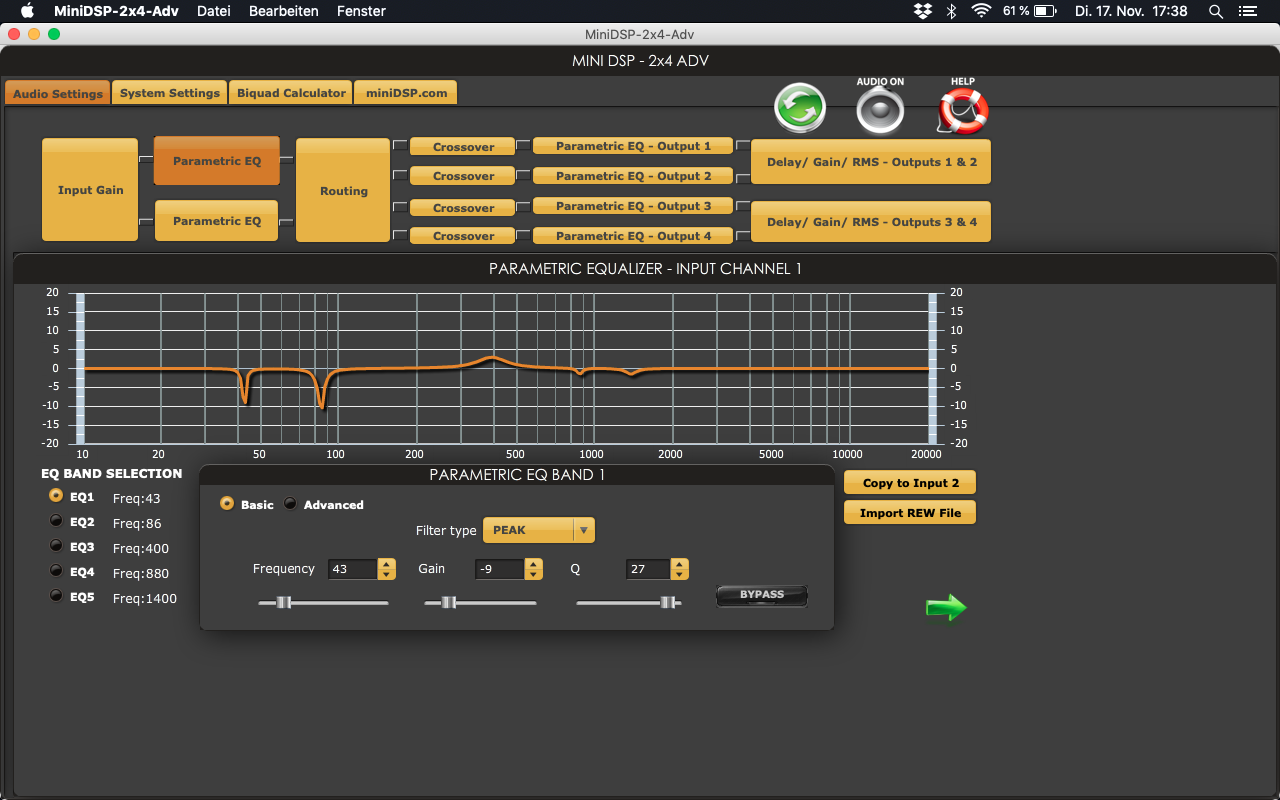Select EQ3 band radio button

(56, 546)
